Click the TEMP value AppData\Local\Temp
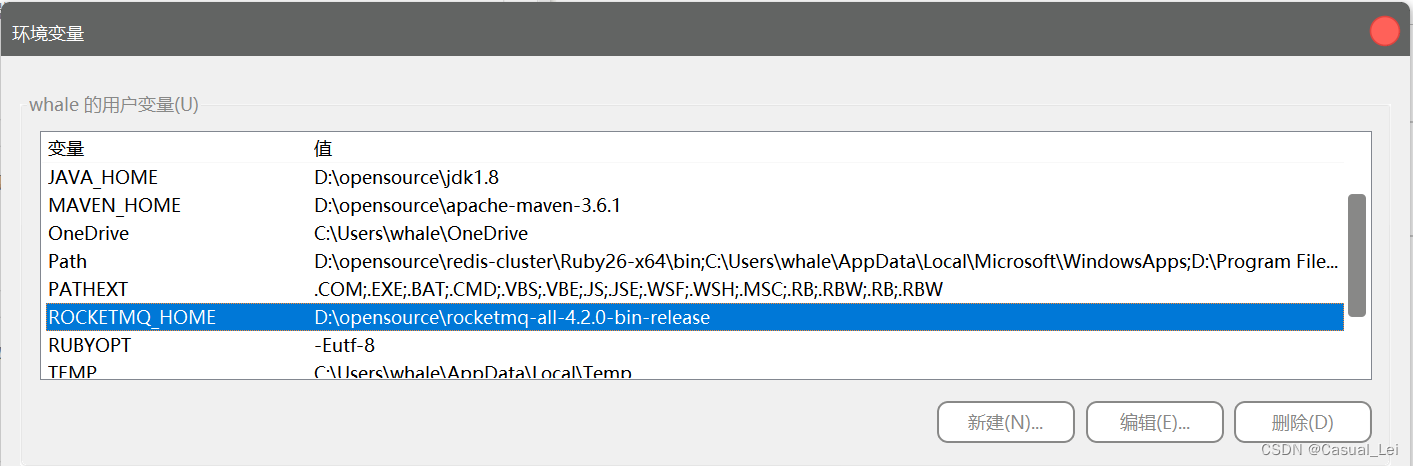 coord(473,372)
